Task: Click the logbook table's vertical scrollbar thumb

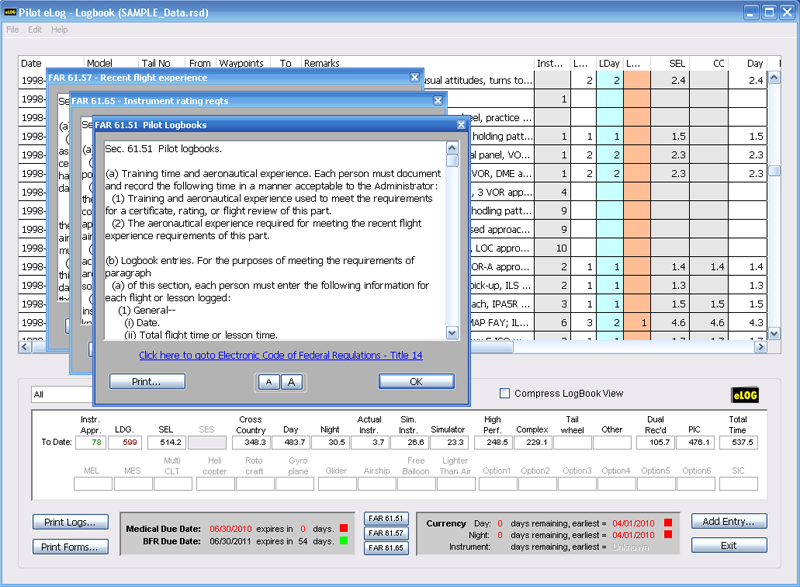Action: pos(774,170)
